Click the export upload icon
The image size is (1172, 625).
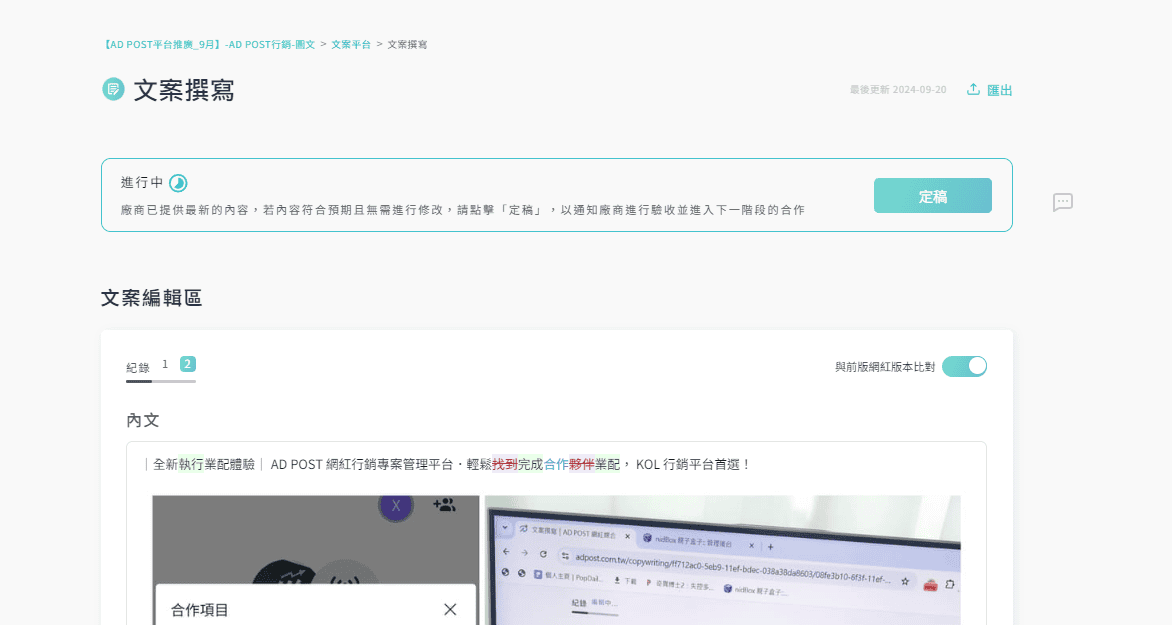973,90
